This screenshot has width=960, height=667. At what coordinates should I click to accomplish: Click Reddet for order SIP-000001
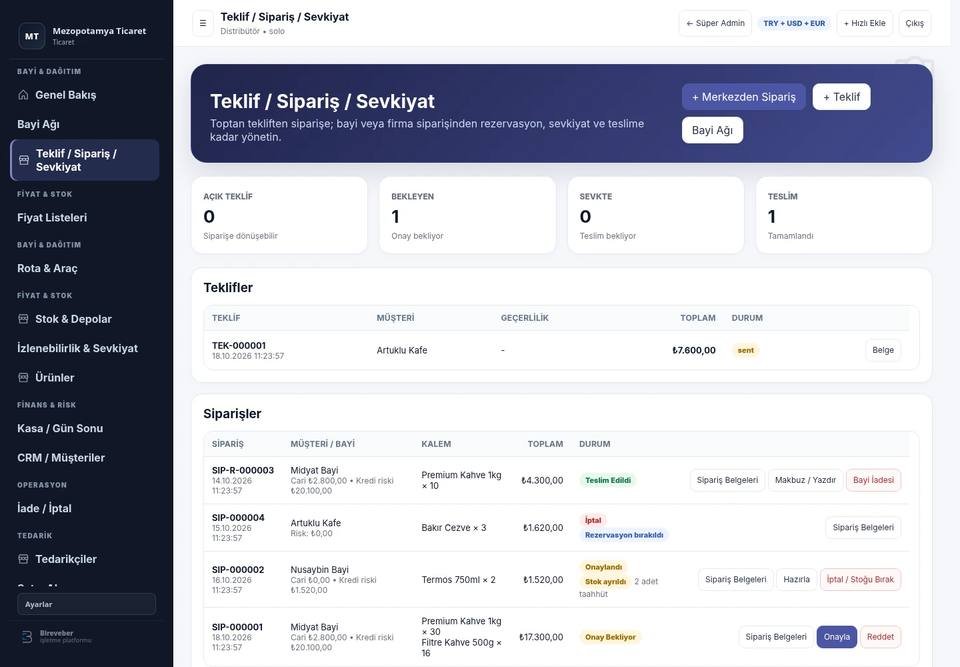880,637
